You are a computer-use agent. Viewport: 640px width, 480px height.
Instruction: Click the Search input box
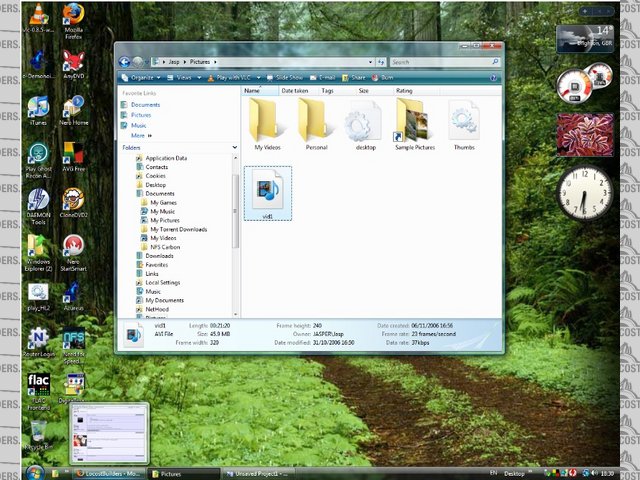(438, 62)
